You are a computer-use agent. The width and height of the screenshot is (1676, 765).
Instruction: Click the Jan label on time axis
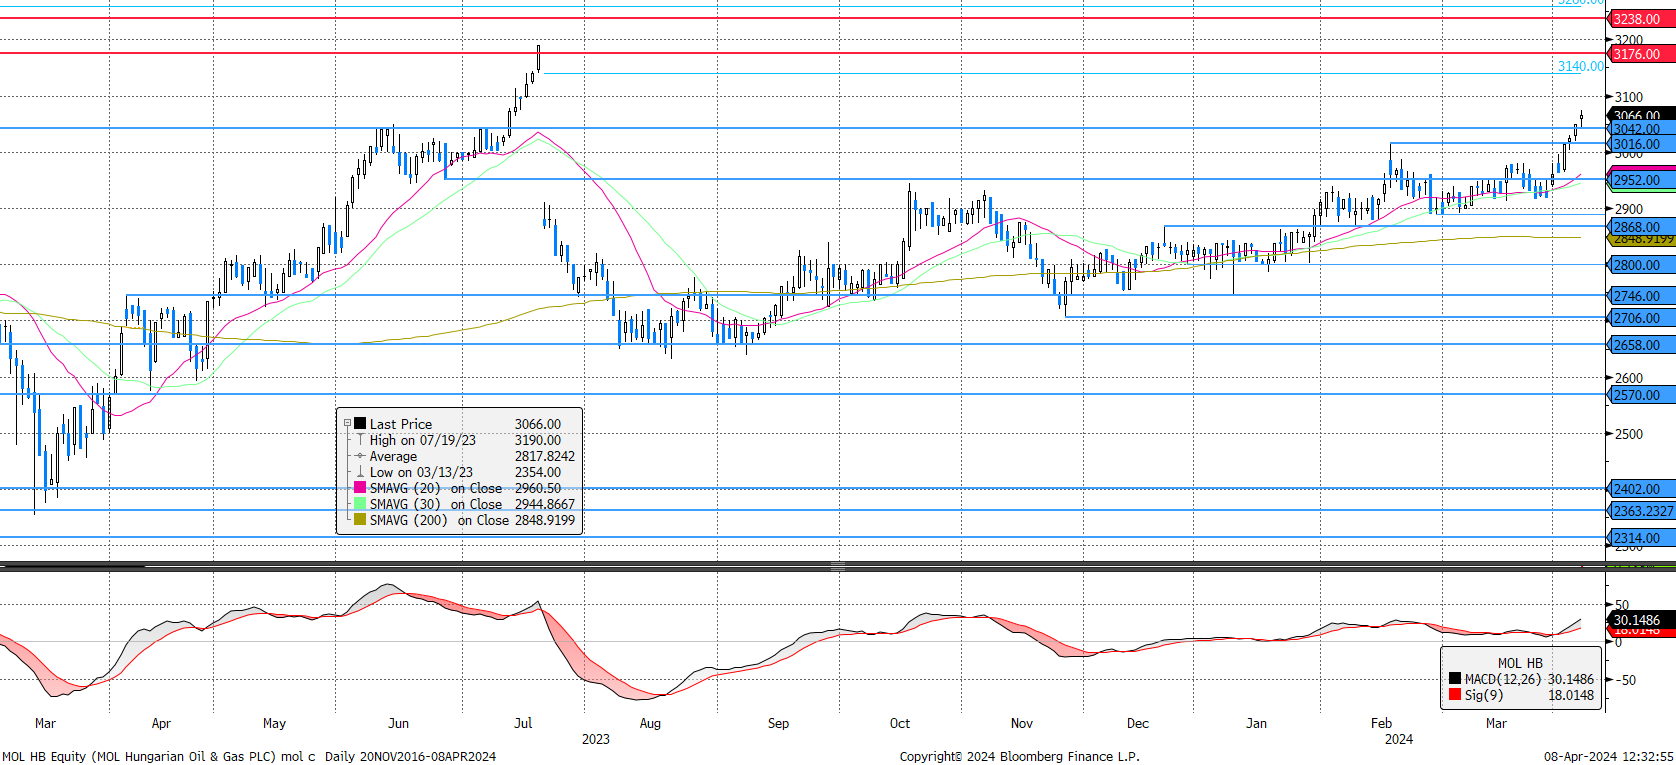pos(1257,723)
